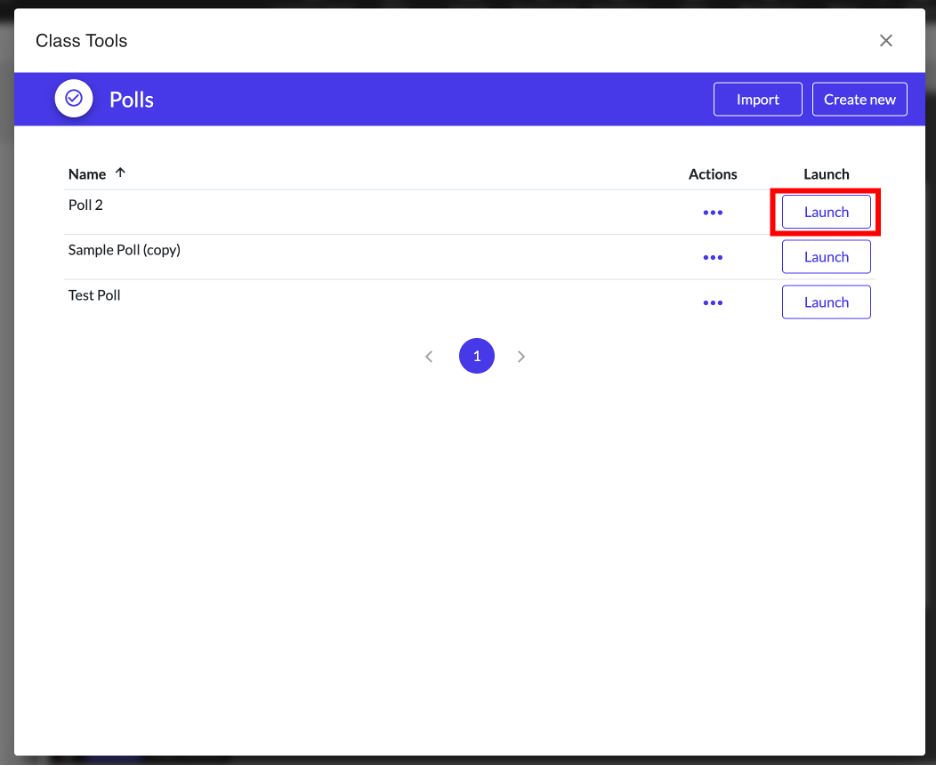Select the Poll 2 row name

(86, 205)
